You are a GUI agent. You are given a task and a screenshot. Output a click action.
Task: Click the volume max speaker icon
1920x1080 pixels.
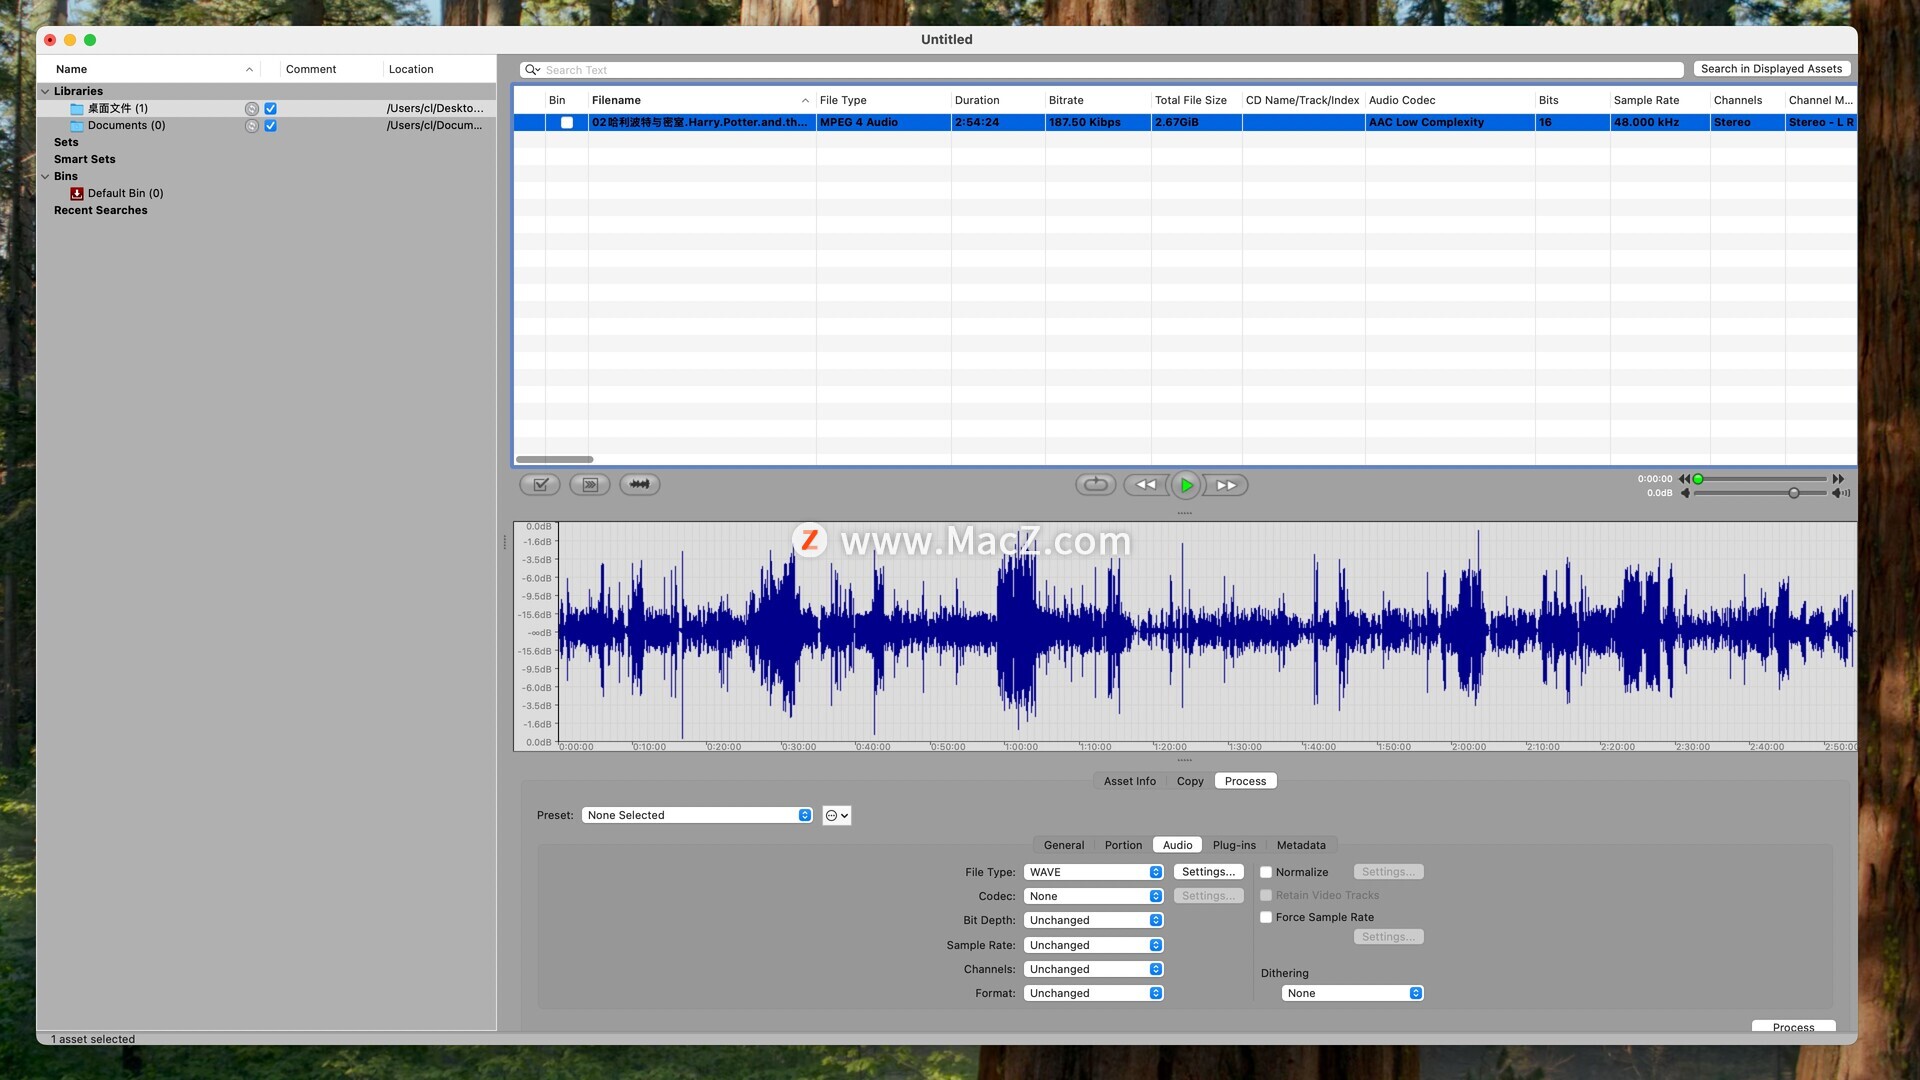pos(1840,493)
